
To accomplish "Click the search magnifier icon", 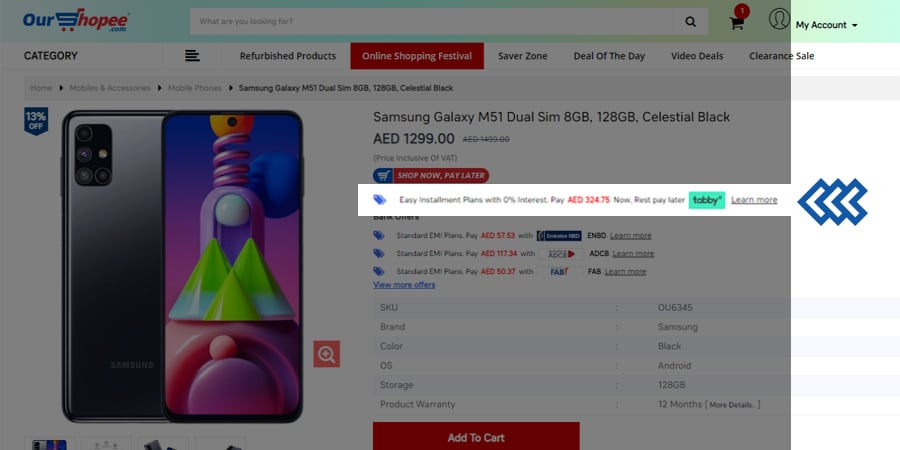I will click(690, 22).
